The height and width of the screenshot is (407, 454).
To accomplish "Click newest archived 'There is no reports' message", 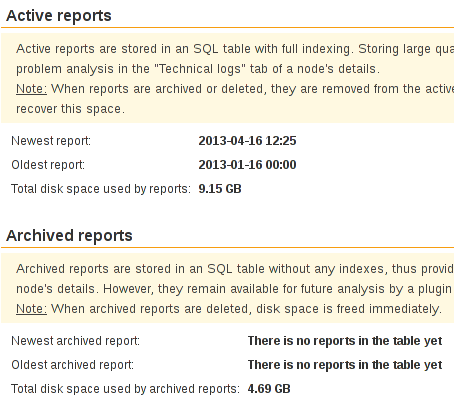I will pos(345,341).
